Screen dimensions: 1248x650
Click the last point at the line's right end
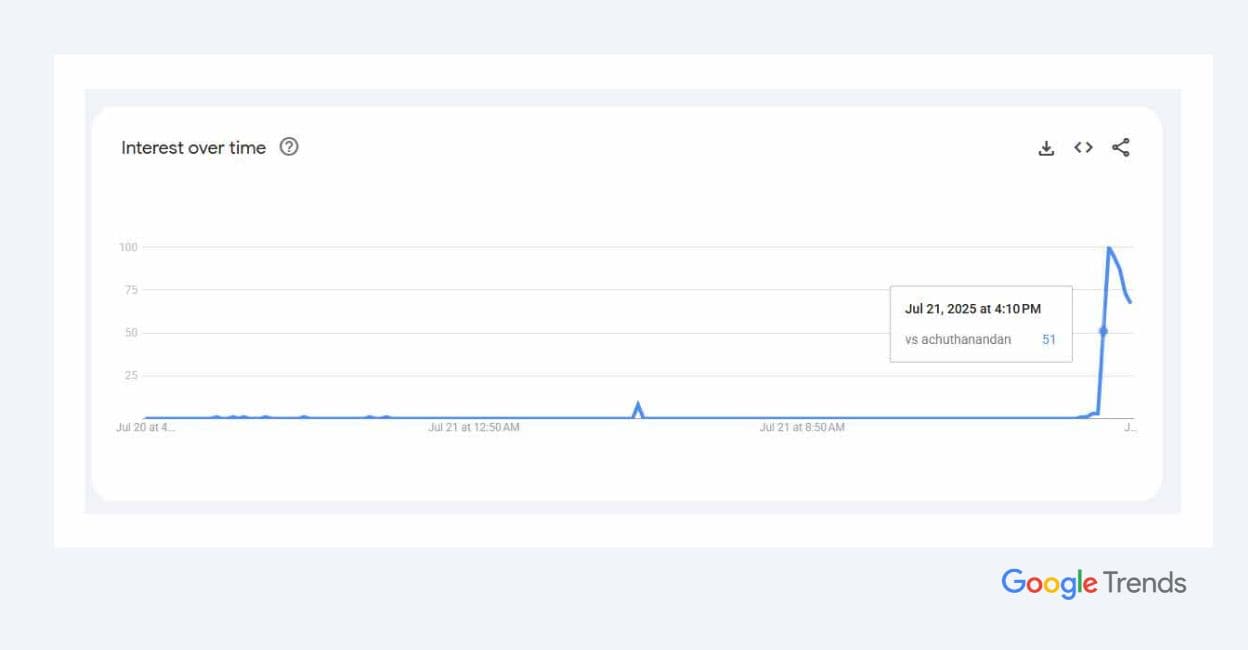(1131, 302)
